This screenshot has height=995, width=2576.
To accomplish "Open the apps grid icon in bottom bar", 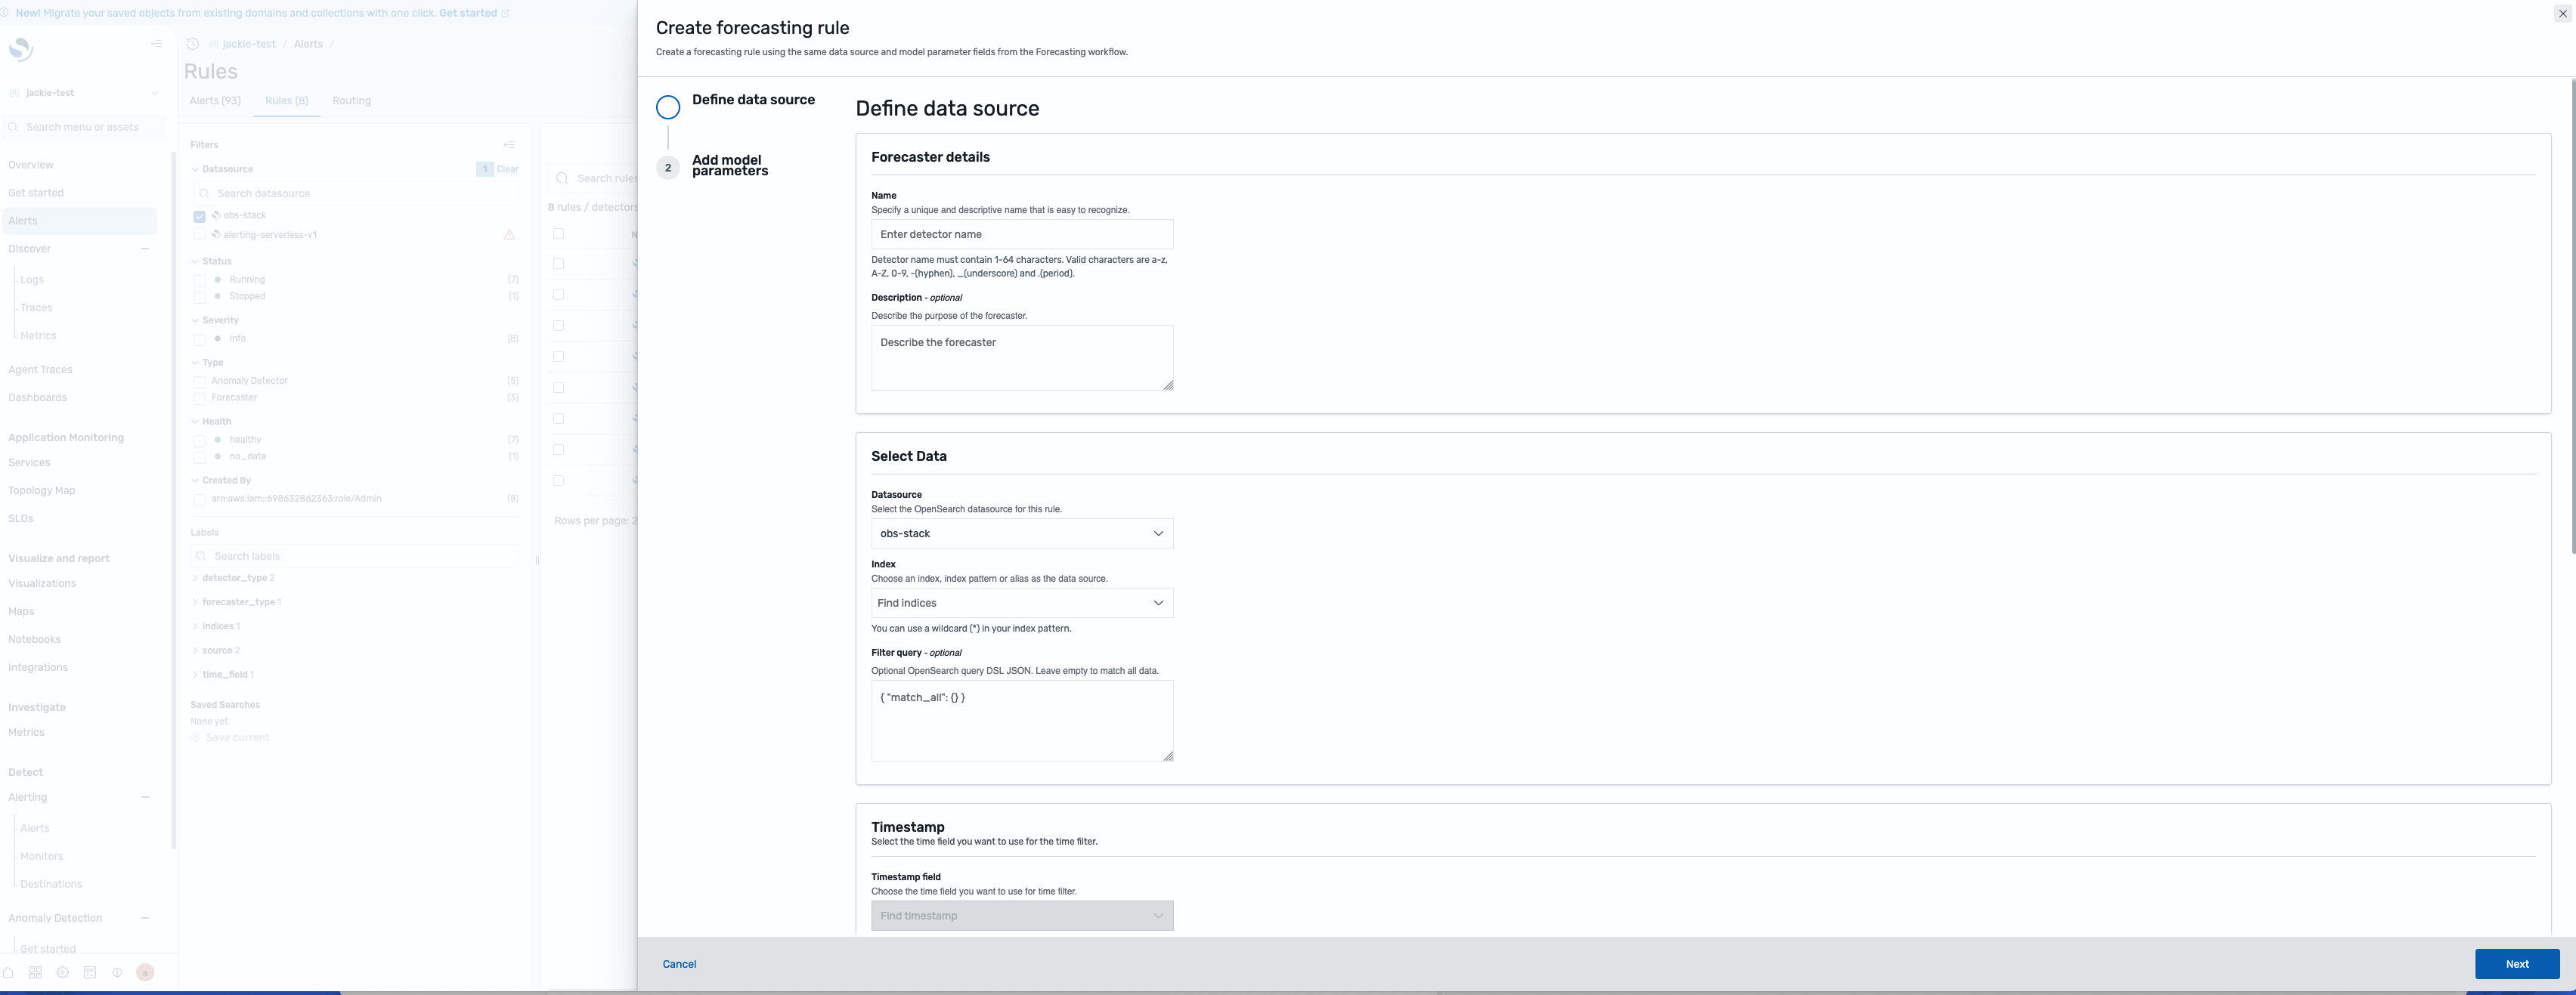I will [36, 972].
